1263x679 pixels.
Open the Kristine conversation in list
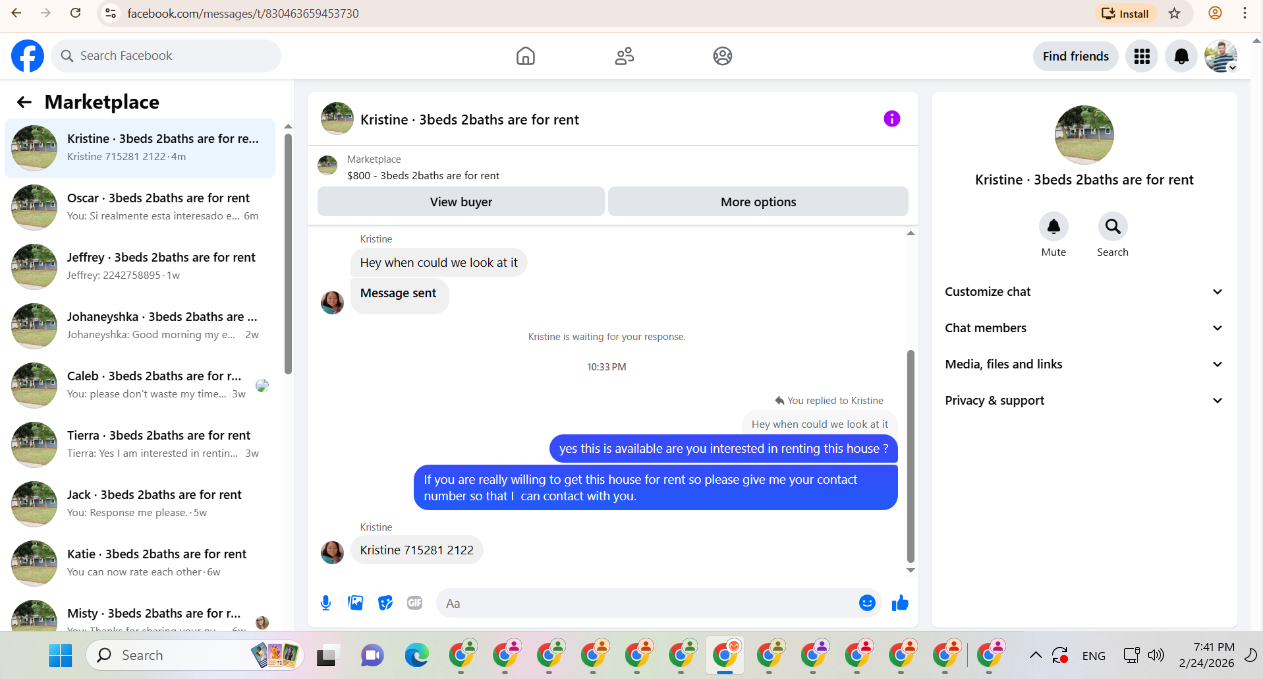pos(140,148)
